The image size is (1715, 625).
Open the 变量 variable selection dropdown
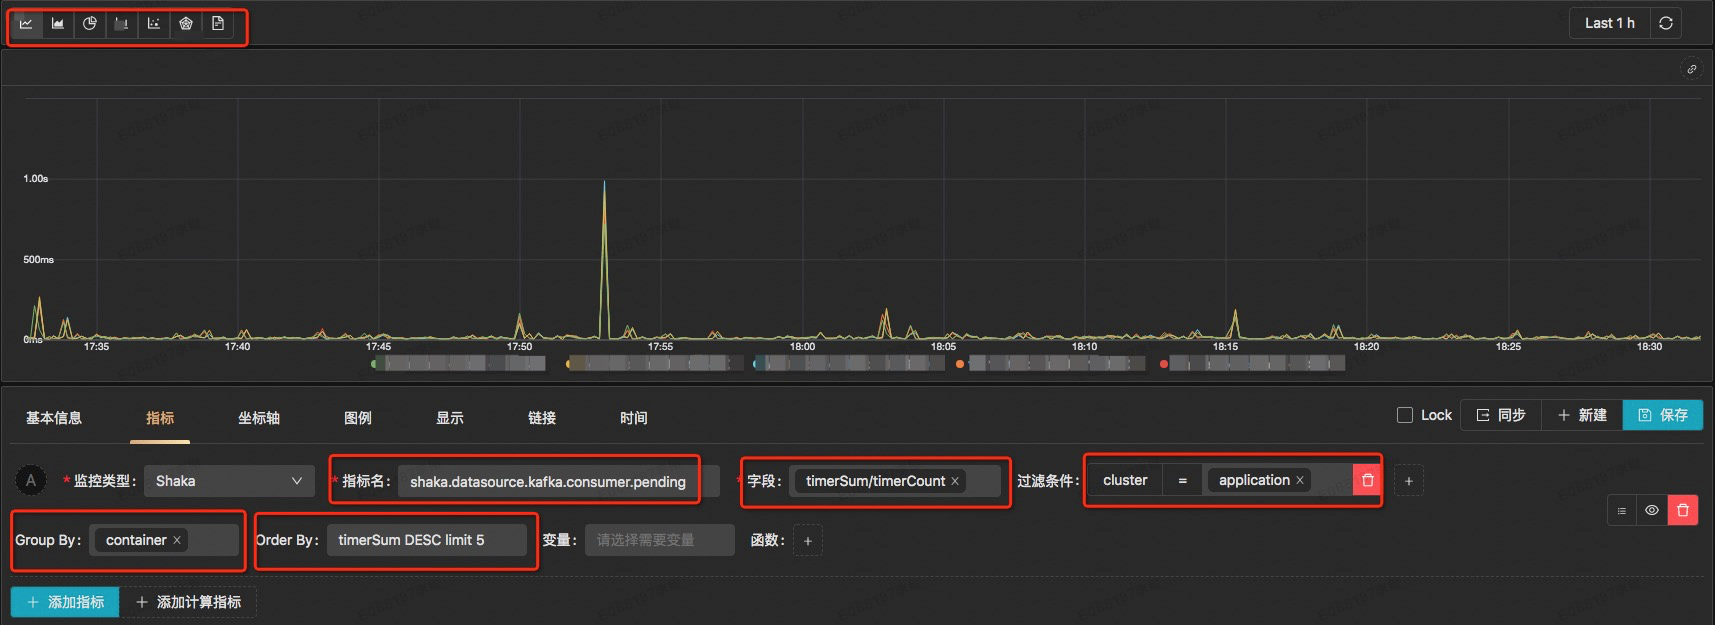pos(660,540)
